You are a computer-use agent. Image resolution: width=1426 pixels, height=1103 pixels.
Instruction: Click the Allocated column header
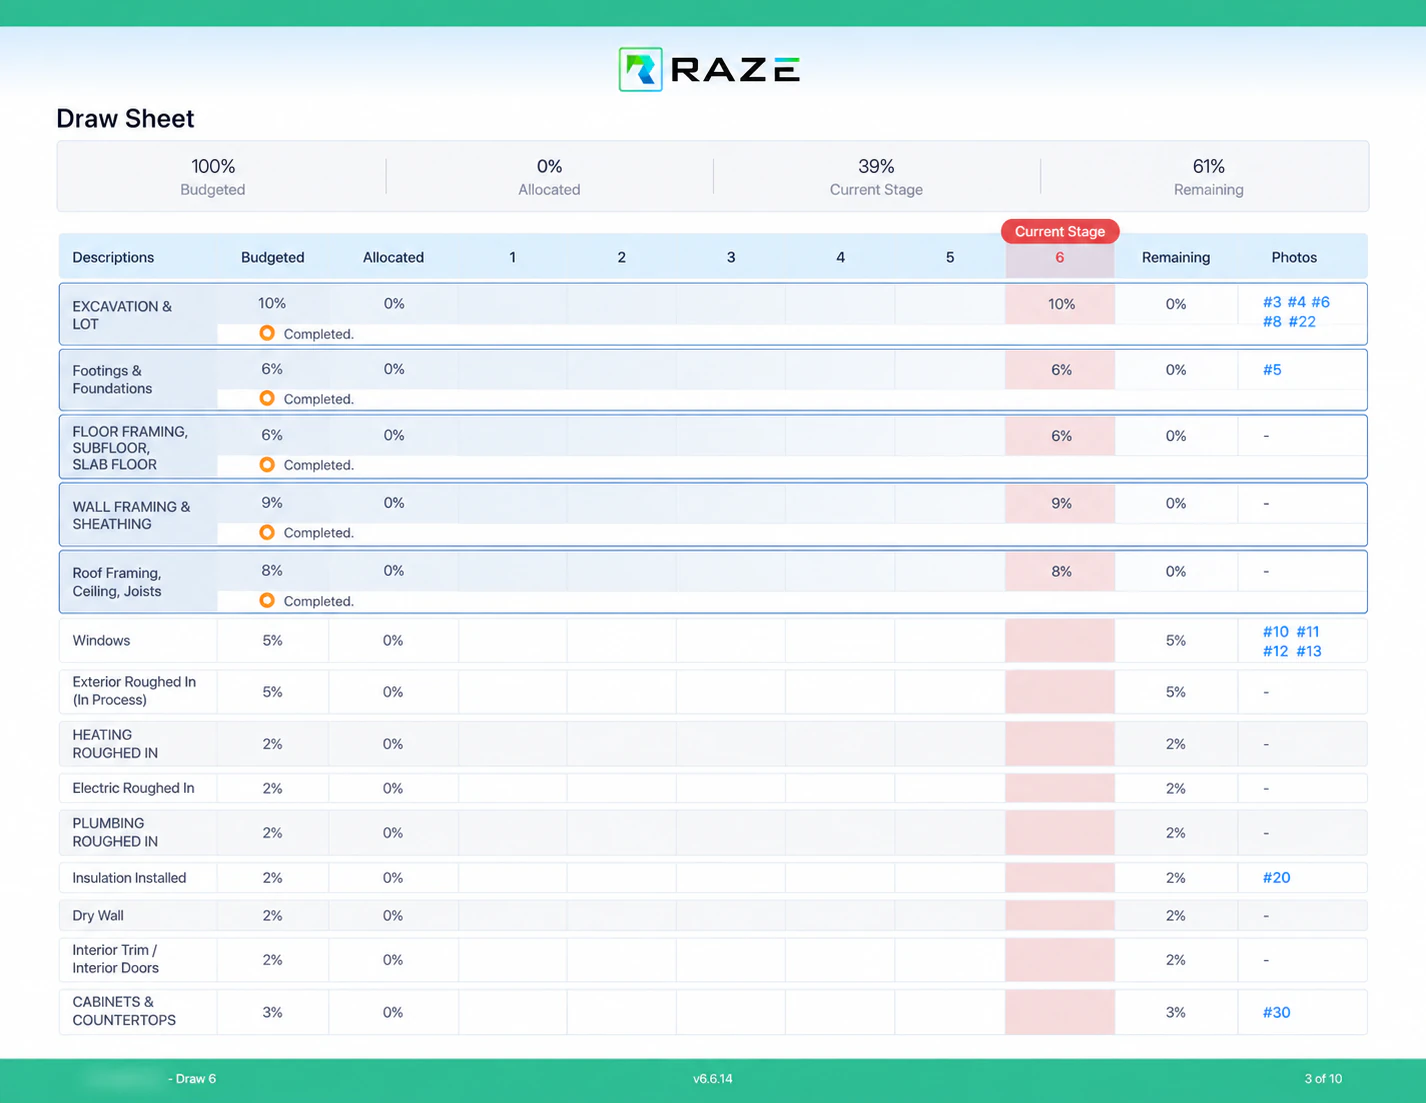click(x=393, y=257)
